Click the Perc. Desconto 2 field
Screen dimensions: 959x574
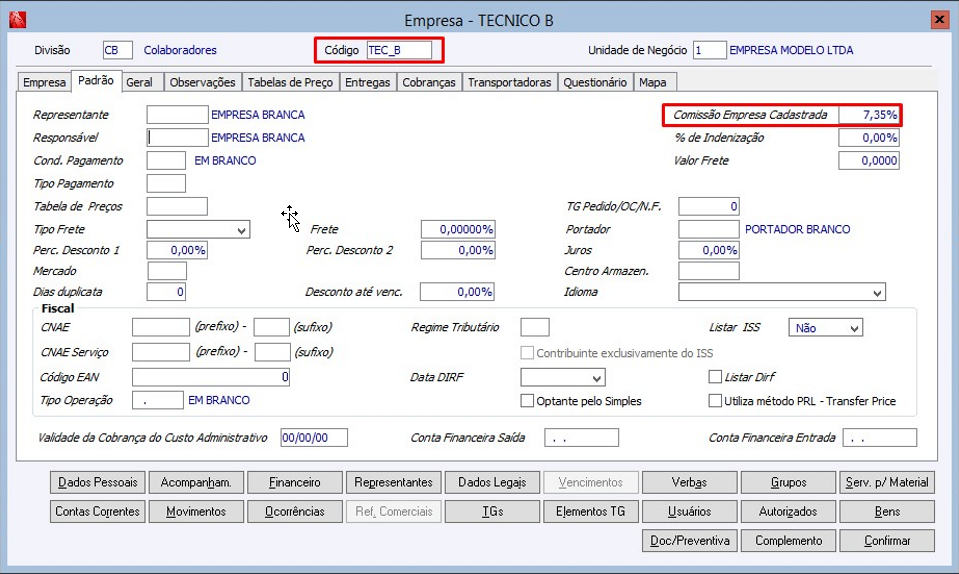click(458, 250)
